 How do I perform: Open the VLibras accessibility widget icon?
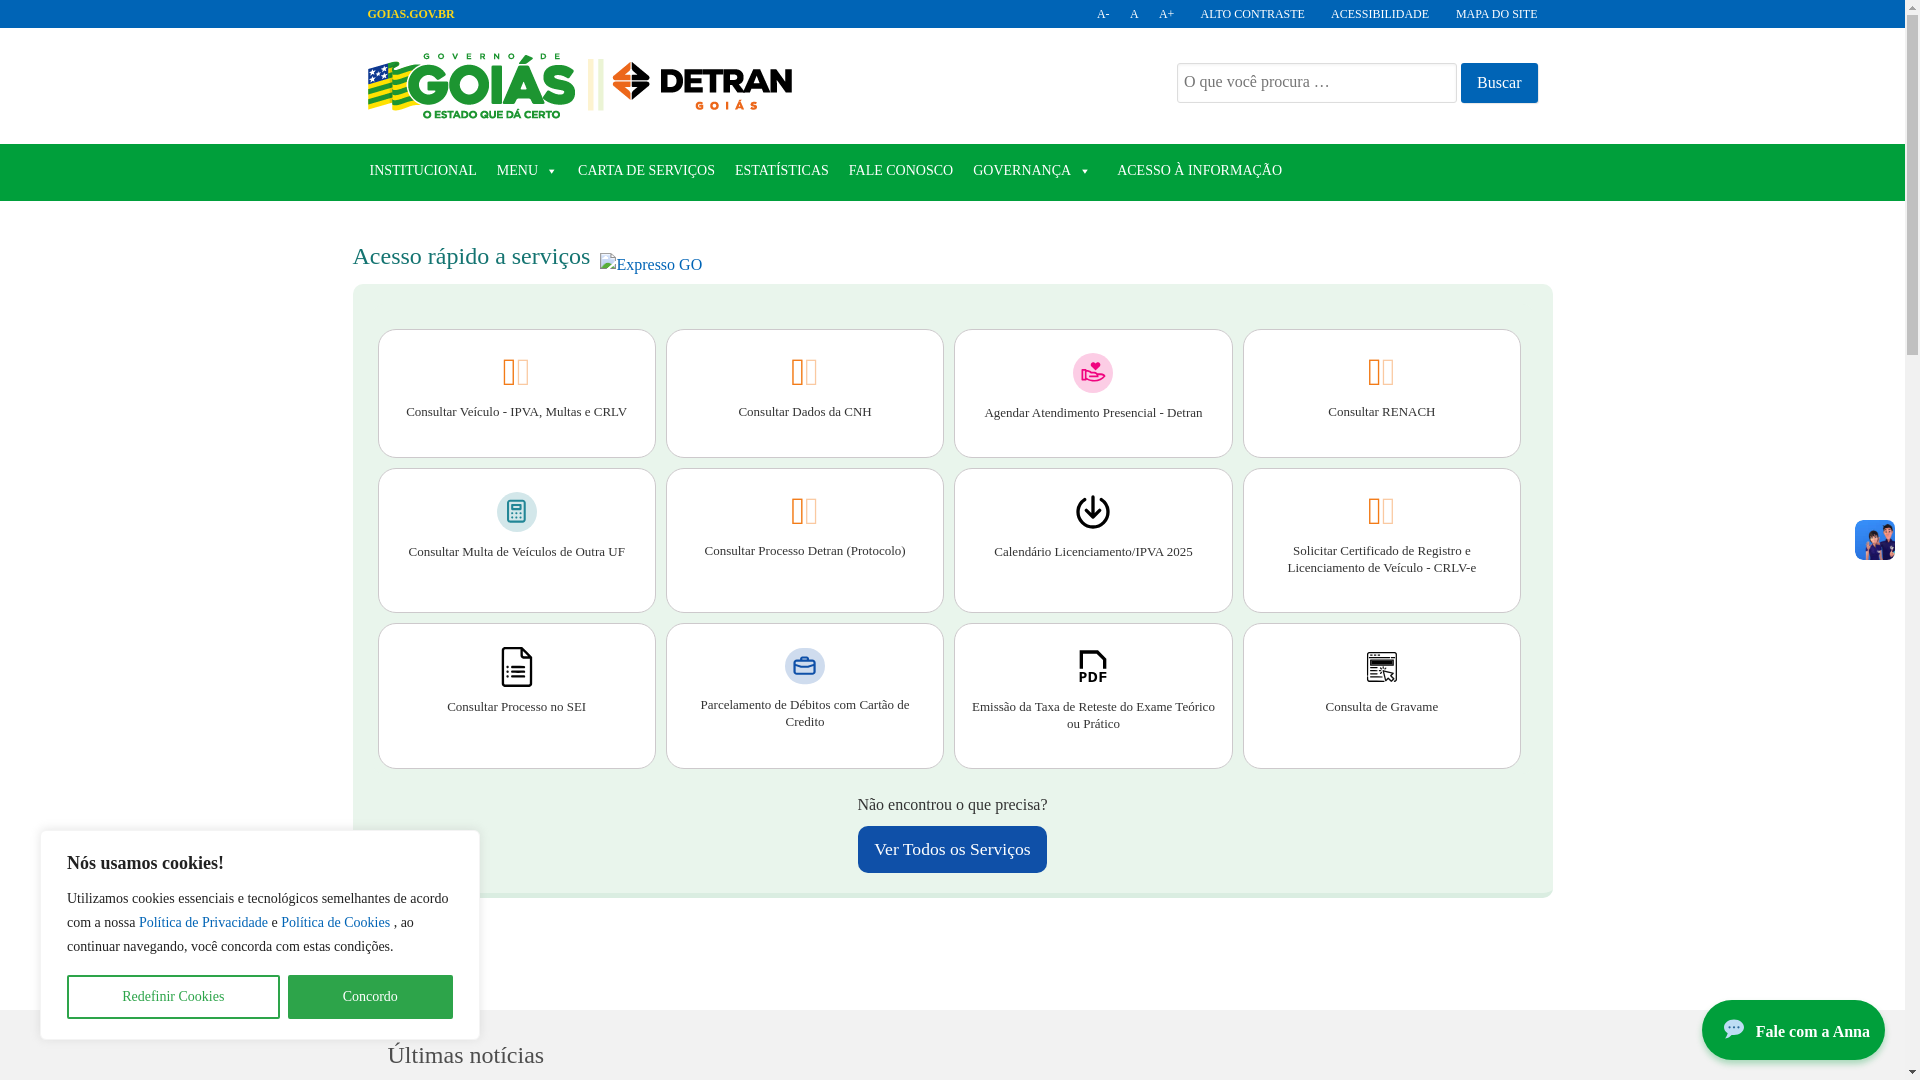(1874, 540)
